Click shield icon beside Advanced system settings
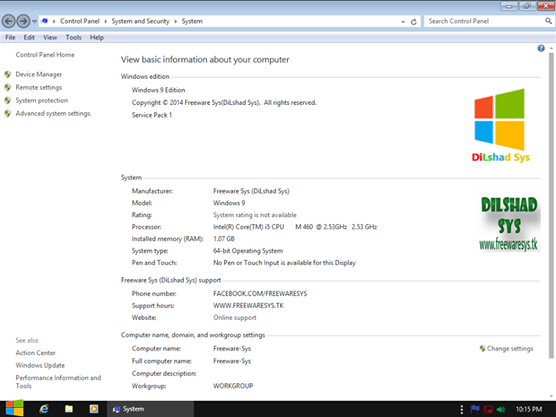The image size is (556, 417). (x=8, y=113)
